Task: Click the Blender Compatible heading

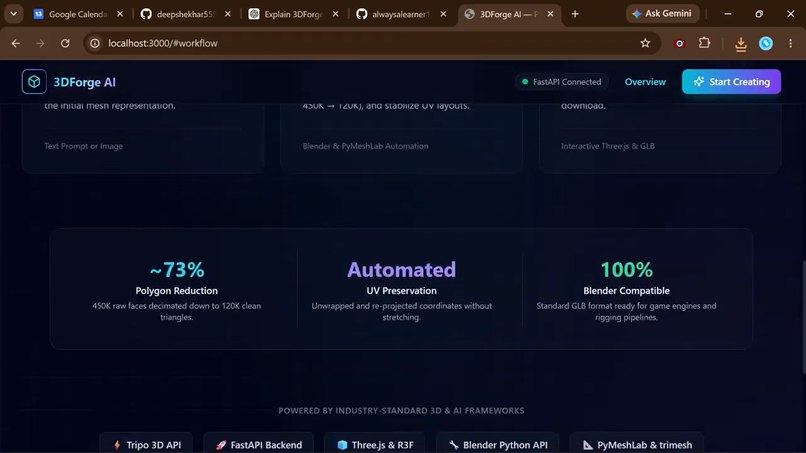Action: tap(627, 291)
